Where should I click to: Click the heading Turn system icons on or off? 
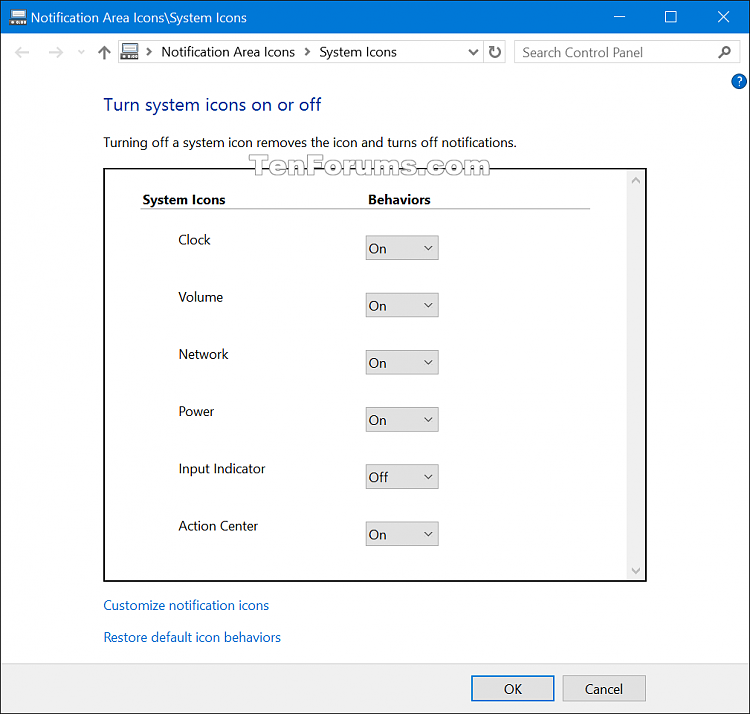[x=212, y=105]
